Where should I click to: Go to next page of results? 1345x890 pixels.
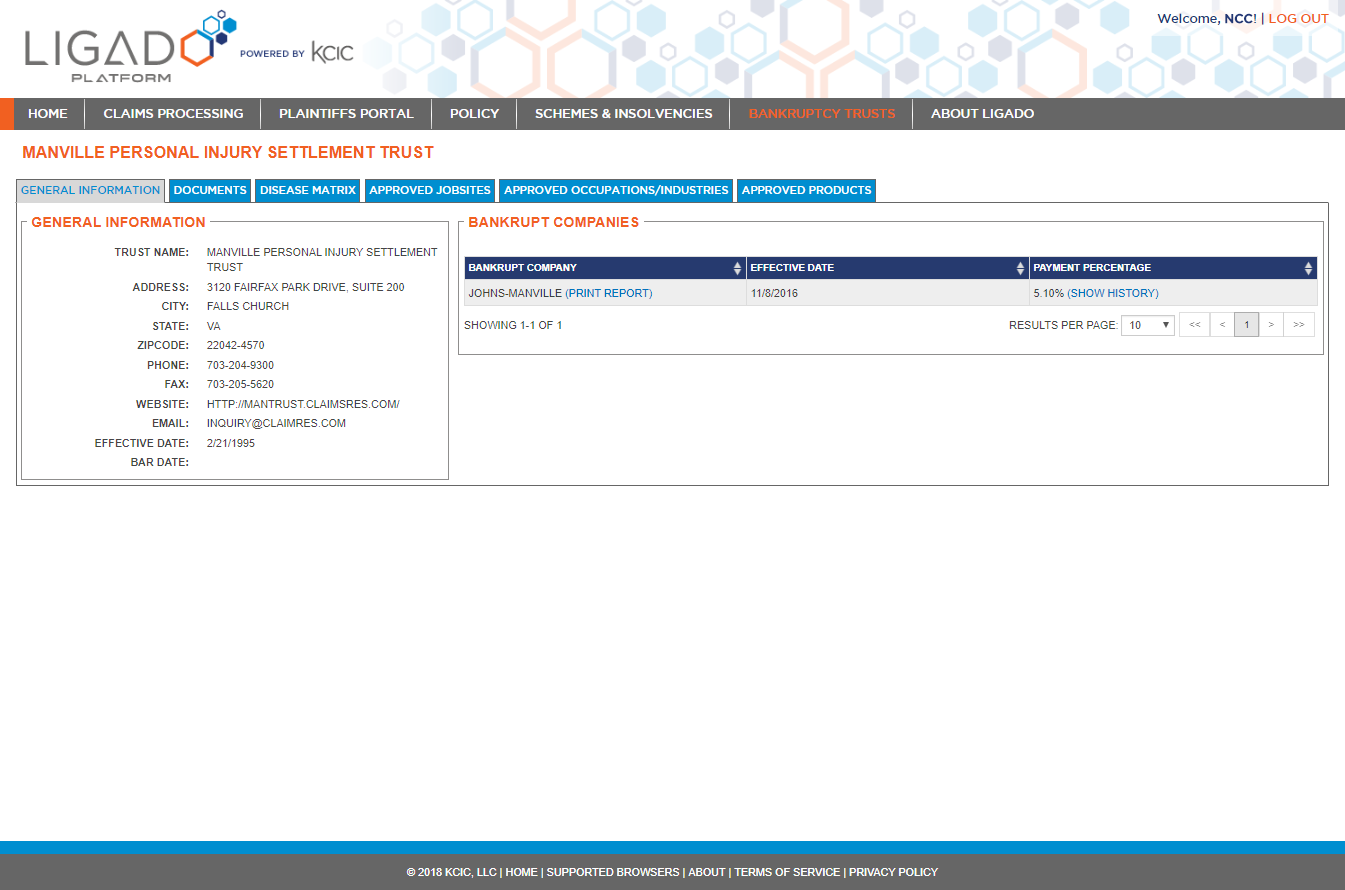click(x=1271, y=325)
